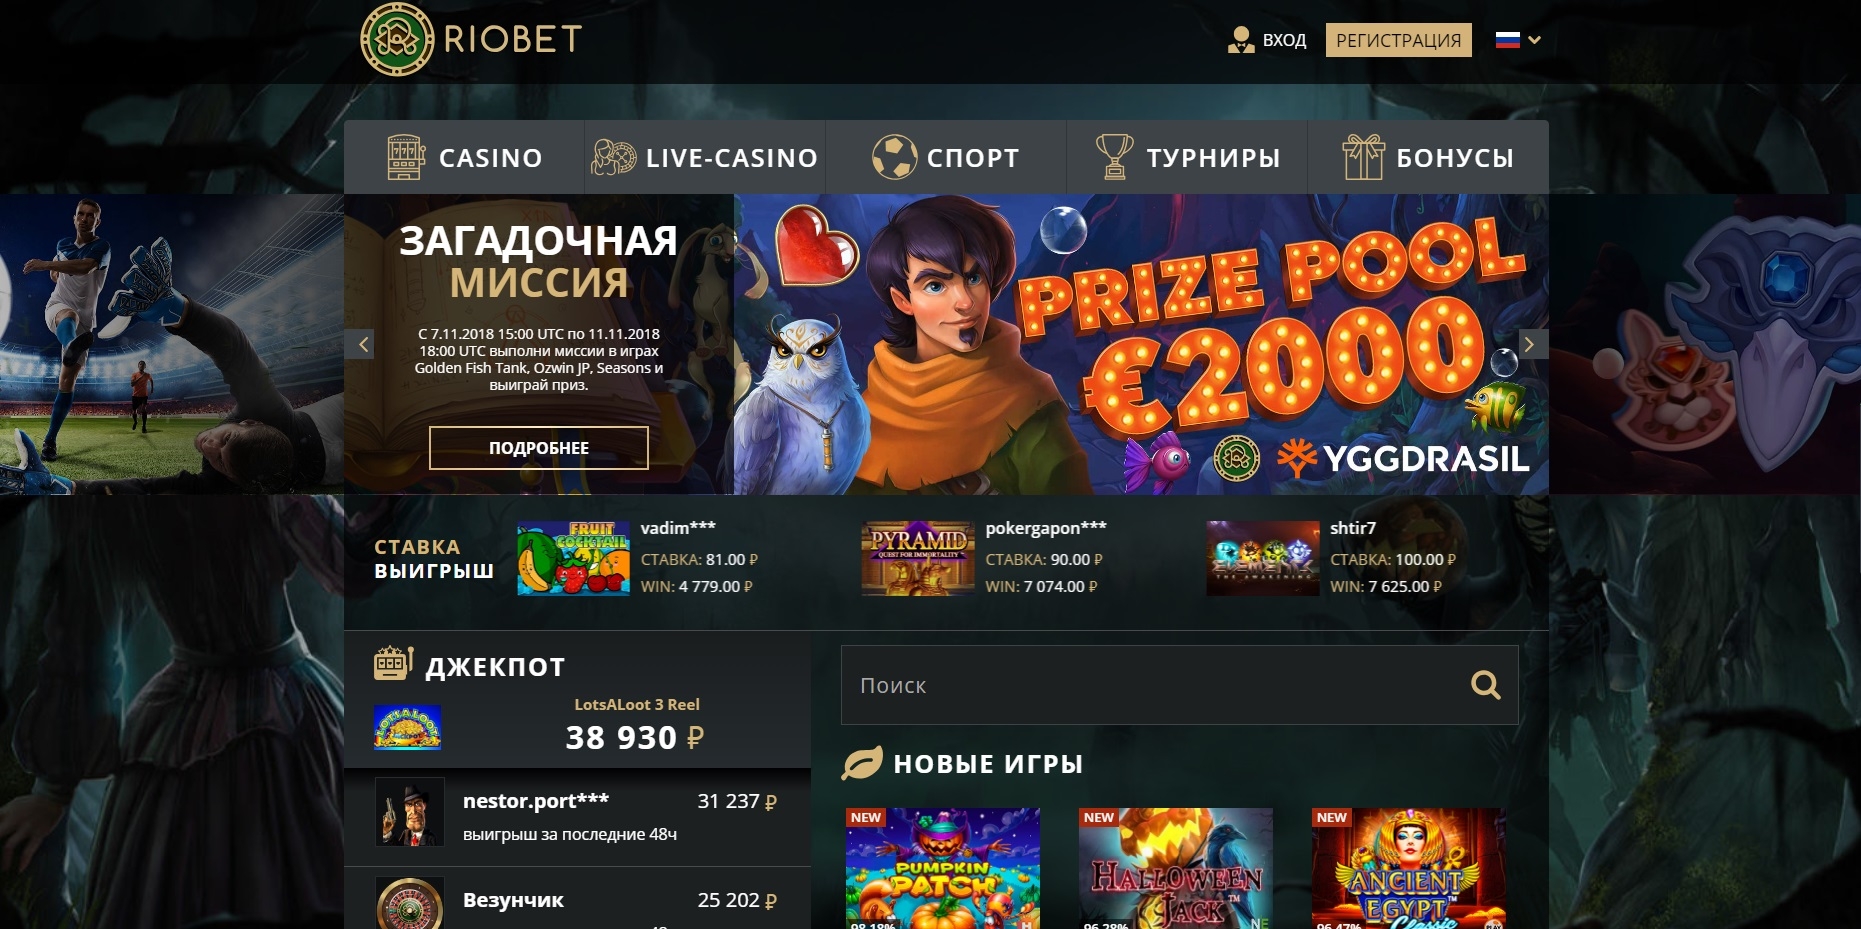
Task: Click the gift box icon for БОНУСЫ
Action: [x=1363, y=157]
